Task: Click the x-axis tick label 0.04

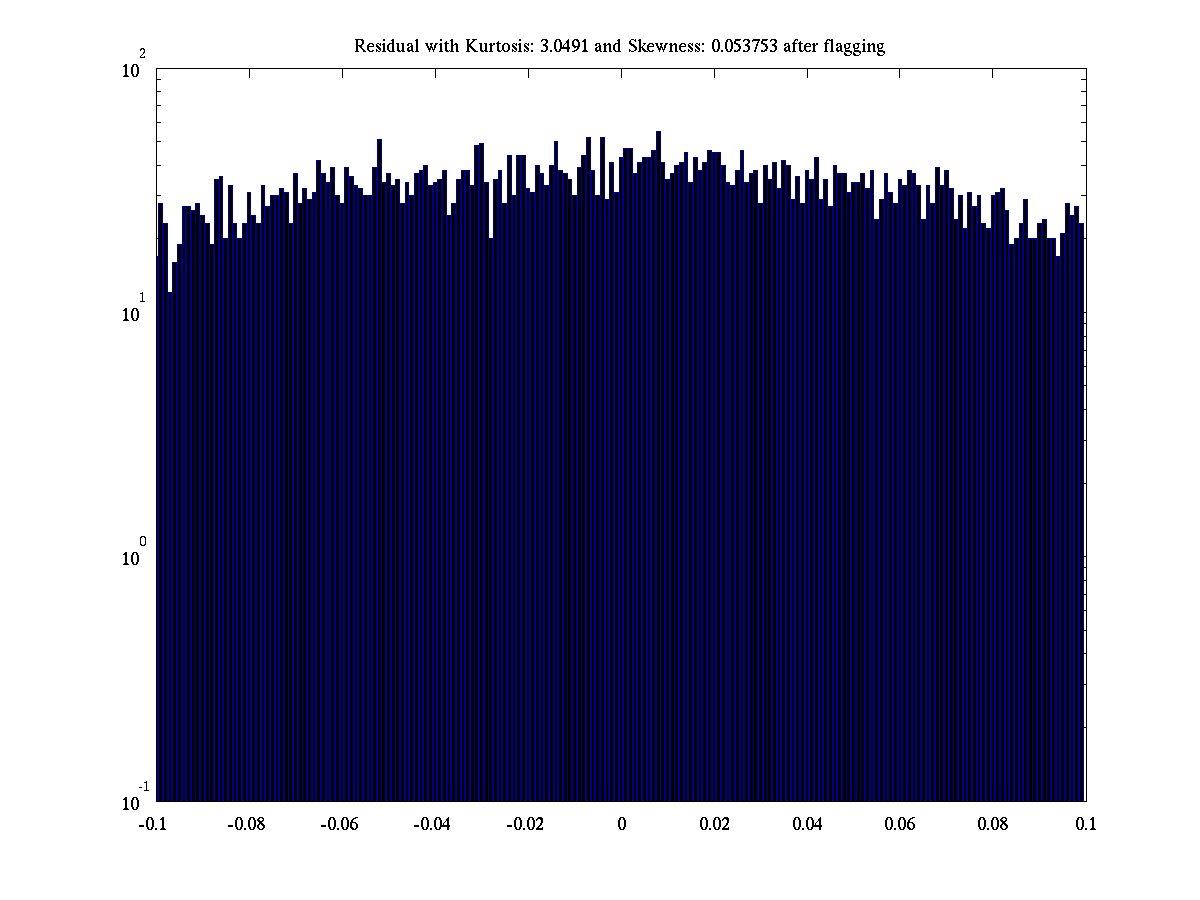Action: coord(807,824)
